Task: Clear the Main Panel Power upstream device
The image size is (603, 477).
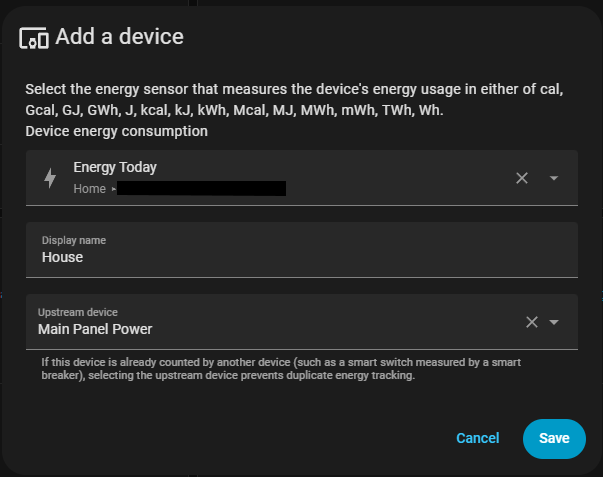Action: point(532,322)
